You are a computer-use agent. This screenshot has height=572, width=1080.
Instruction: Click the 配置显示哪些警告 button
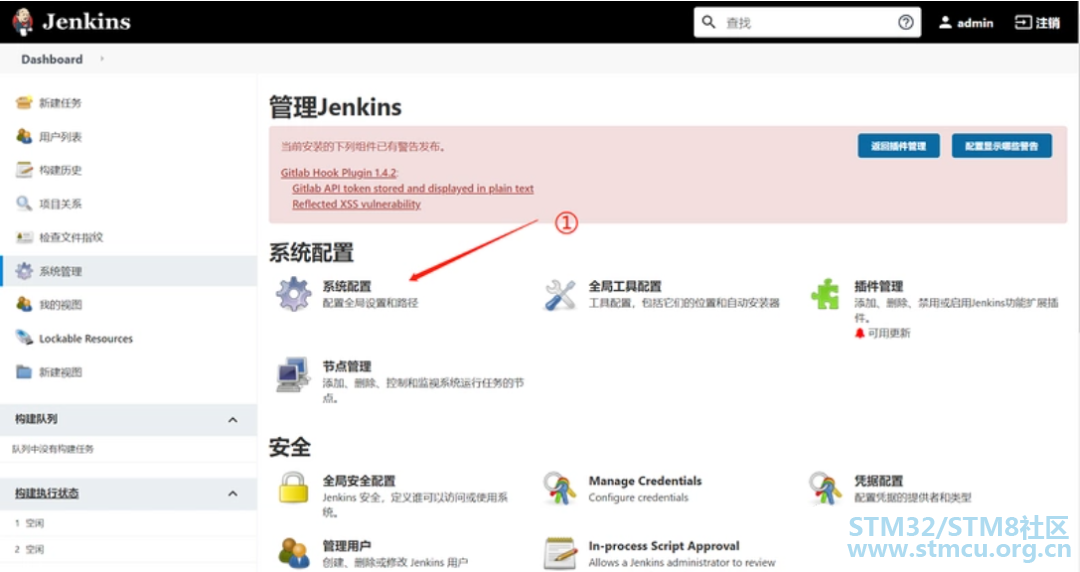1001,145
